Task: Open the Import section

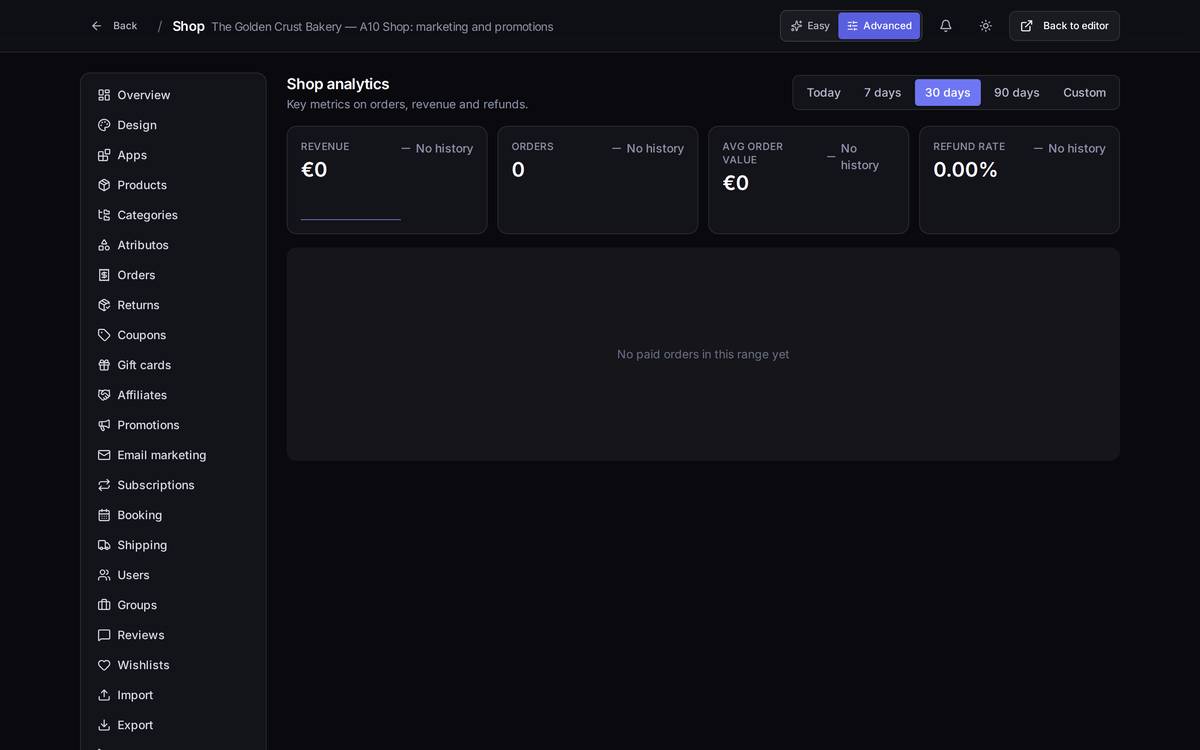Action: click(x=173, y=695)
